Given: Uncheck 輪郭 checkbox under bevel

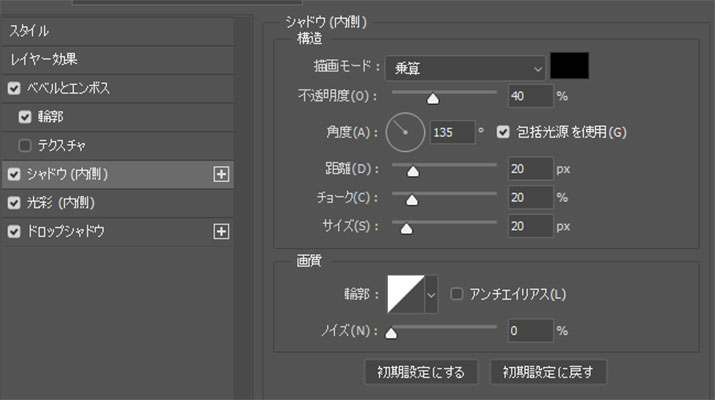Looking at the screenshot, I should point(25,117).
